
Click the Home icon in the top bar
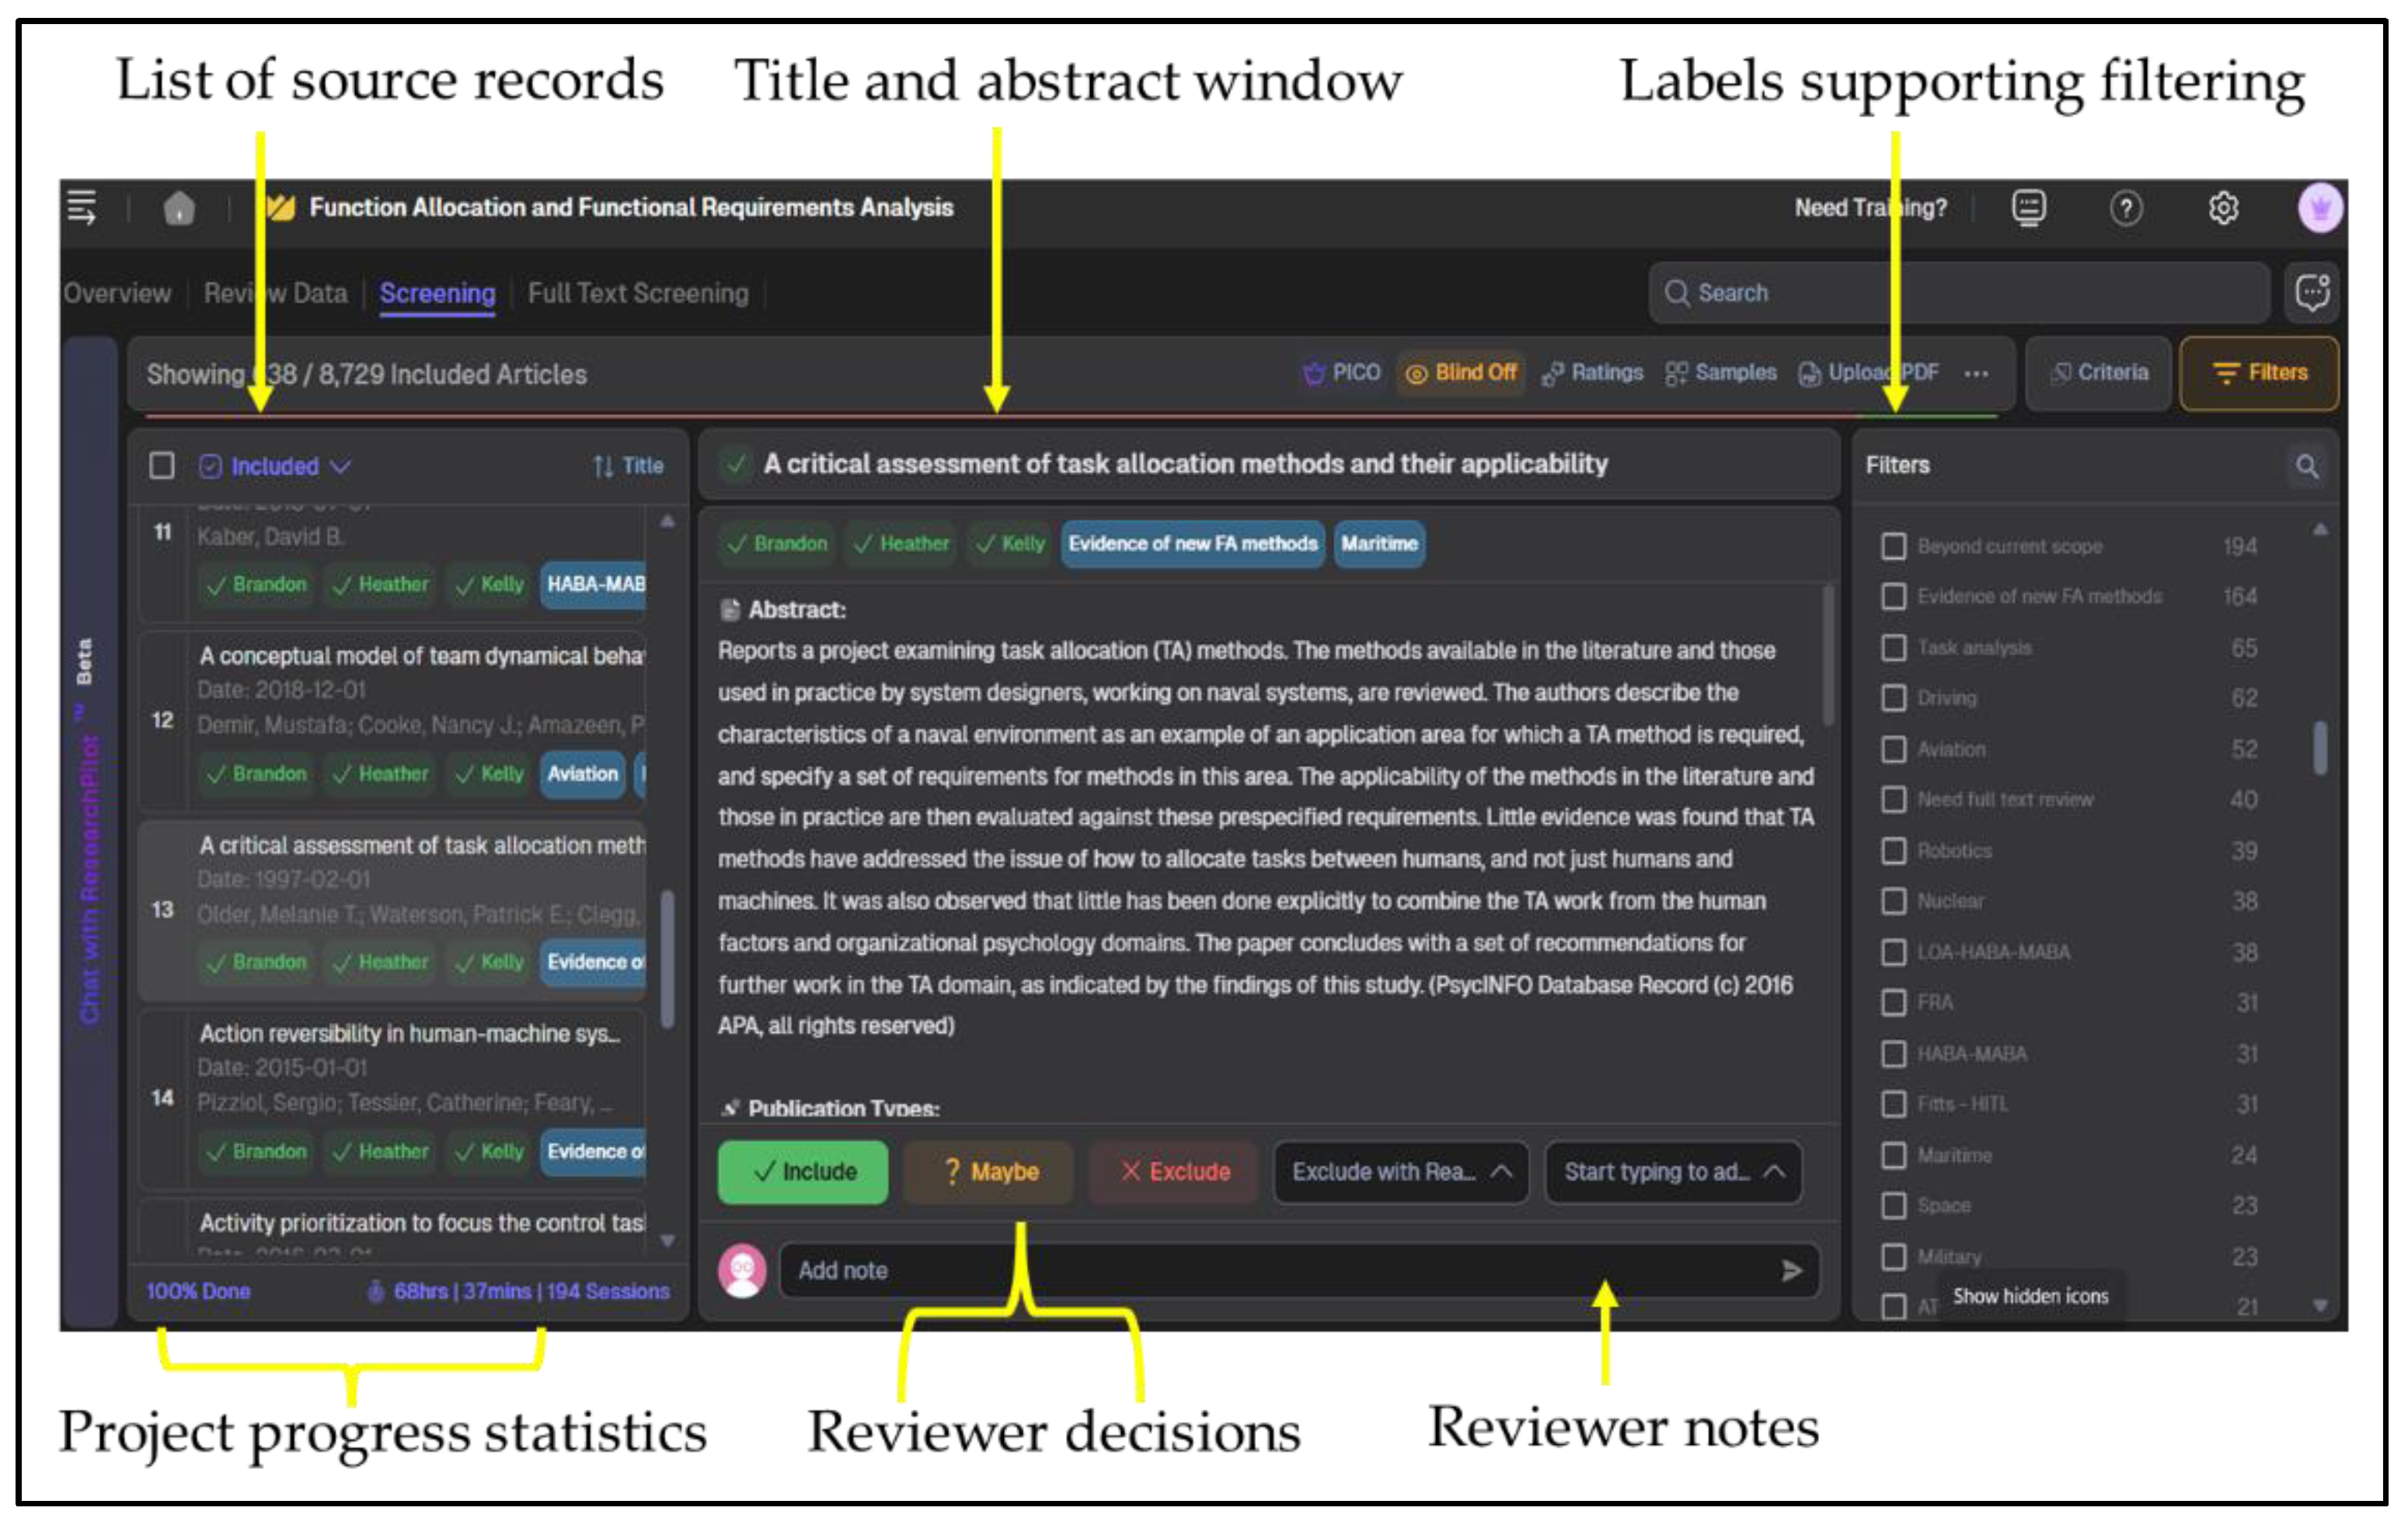[180, 207]
